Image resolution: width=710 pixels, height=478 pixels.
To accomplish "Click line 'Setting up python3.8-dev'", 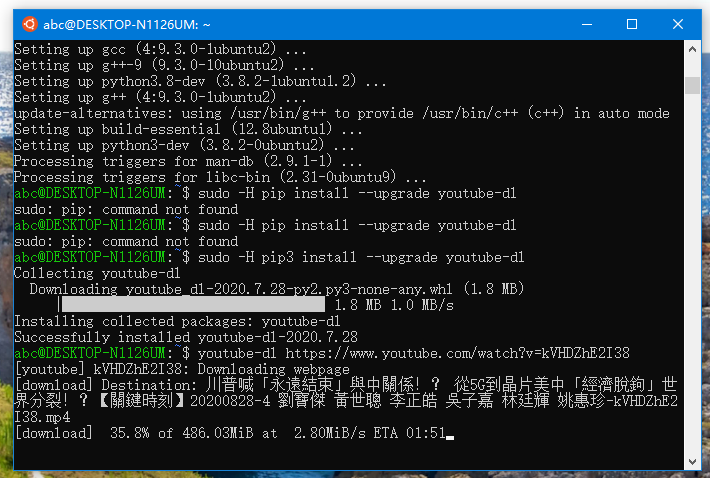I will pyautogui.click(x=200, y=81).
